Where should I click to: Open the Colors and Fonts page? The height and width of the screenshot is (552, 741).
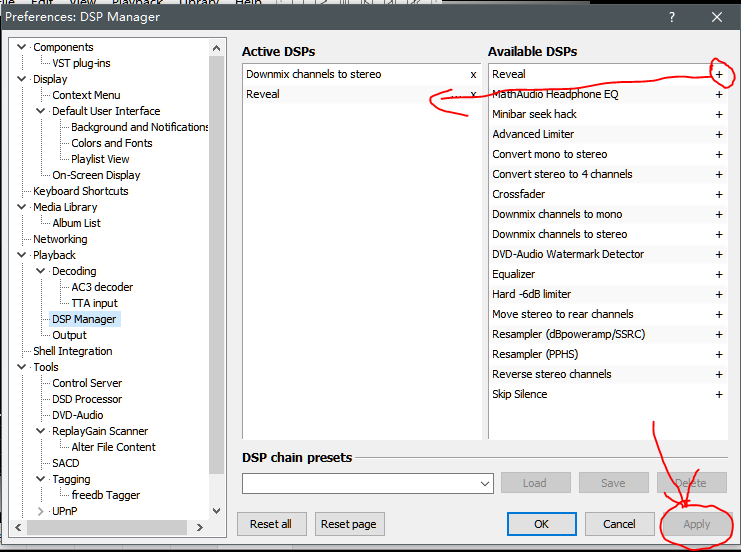[111, 143]
